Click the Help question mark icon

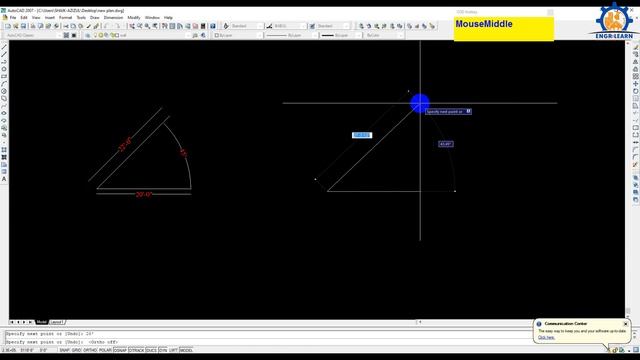coord(213,26)
